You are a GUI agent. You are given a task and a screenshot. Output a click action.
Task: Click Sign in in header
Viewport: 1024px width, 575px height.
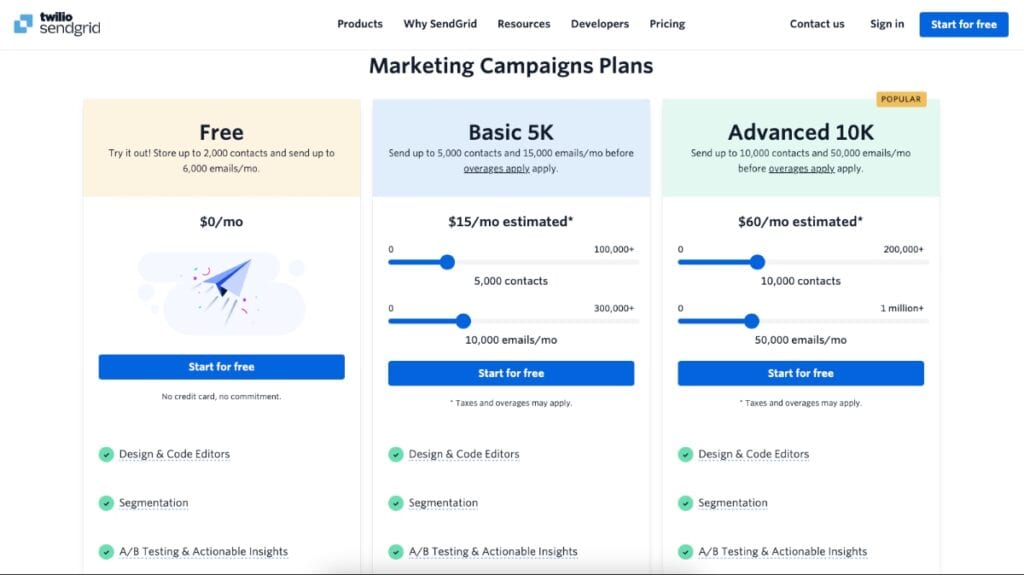pos(887,24)
